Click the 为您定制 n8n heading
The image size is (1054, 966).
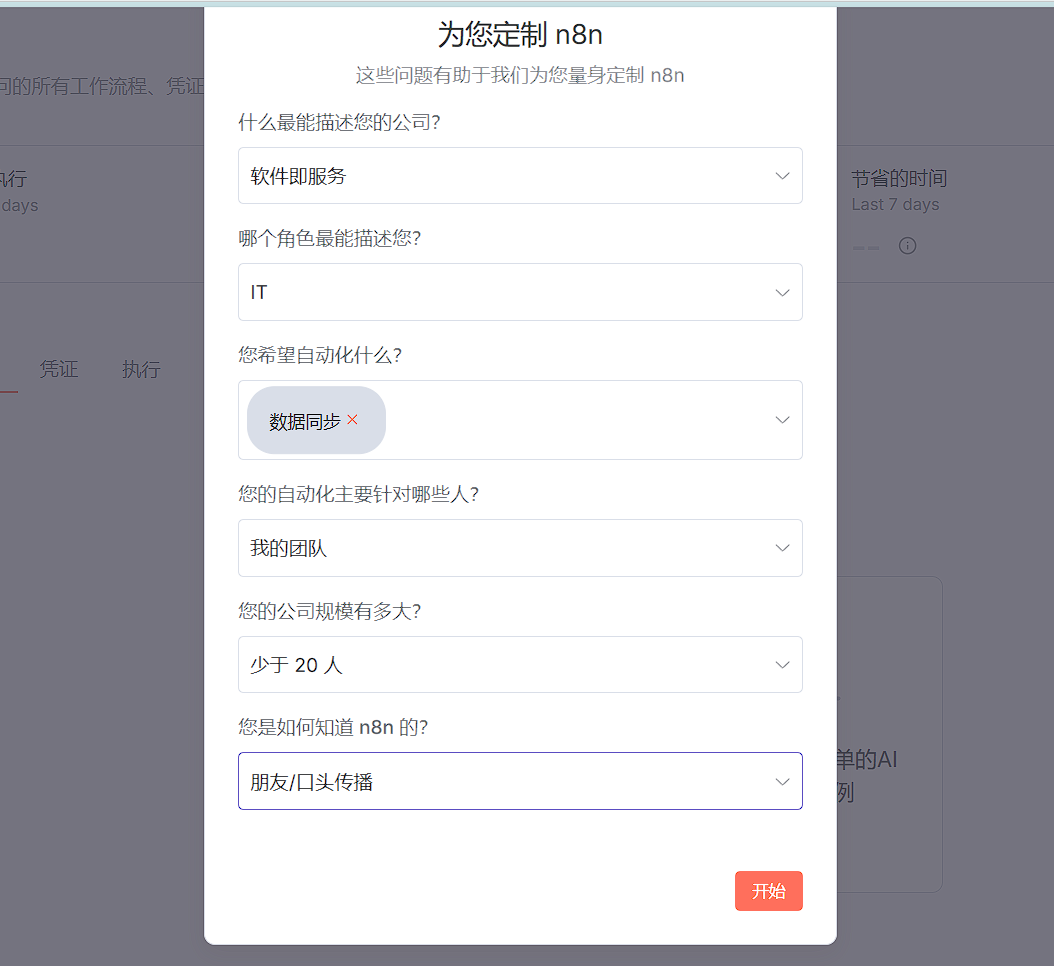click(x=520, y=34)
